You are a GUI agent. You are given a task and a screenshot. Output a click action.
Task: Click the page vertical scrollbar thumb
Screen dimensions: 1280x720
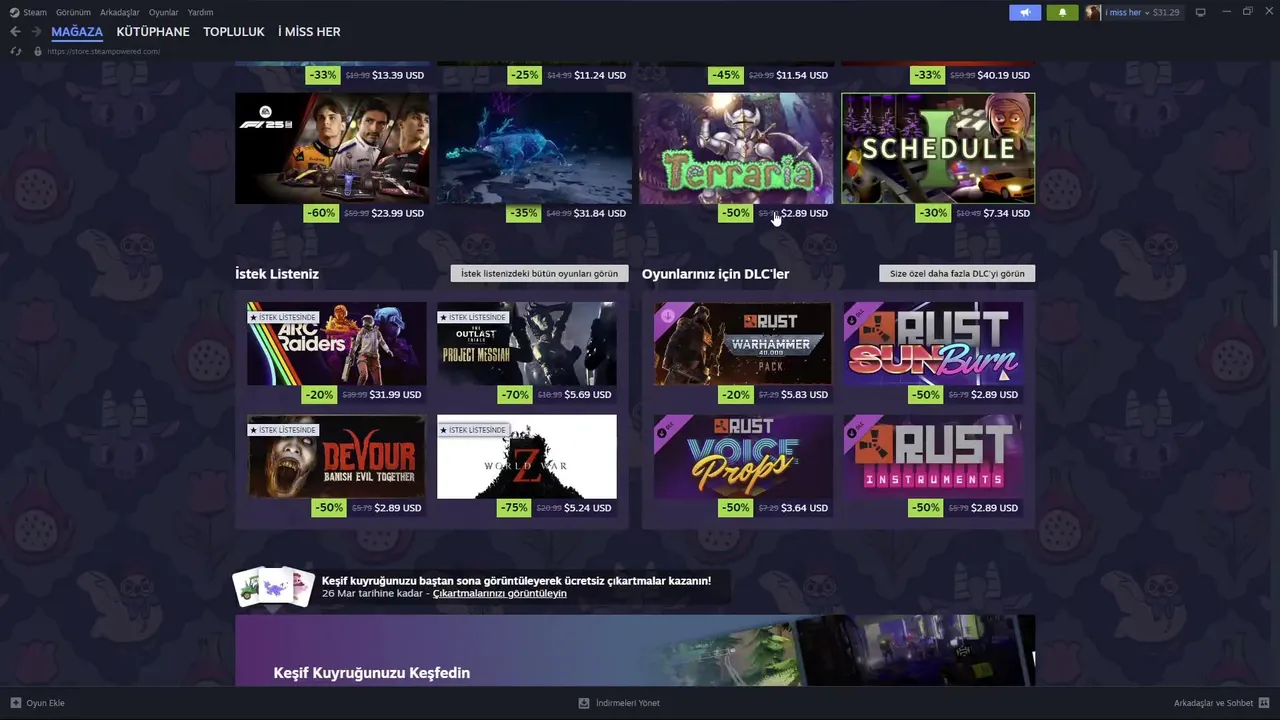click(x=1275, y=287)
